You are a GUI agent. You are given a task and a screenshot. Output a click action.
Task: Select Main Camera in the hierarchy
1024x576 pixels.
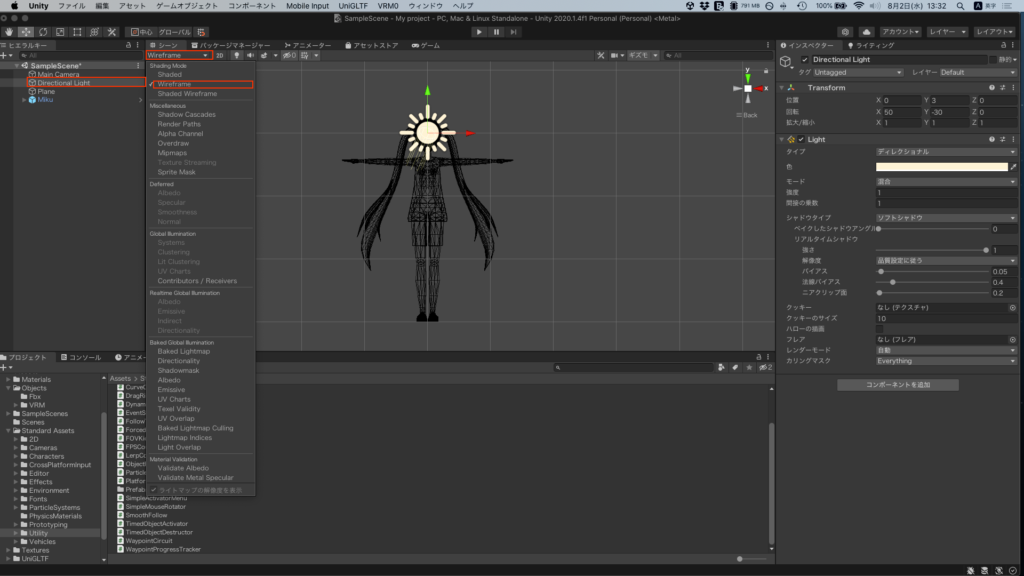click(x=59, y=74)
